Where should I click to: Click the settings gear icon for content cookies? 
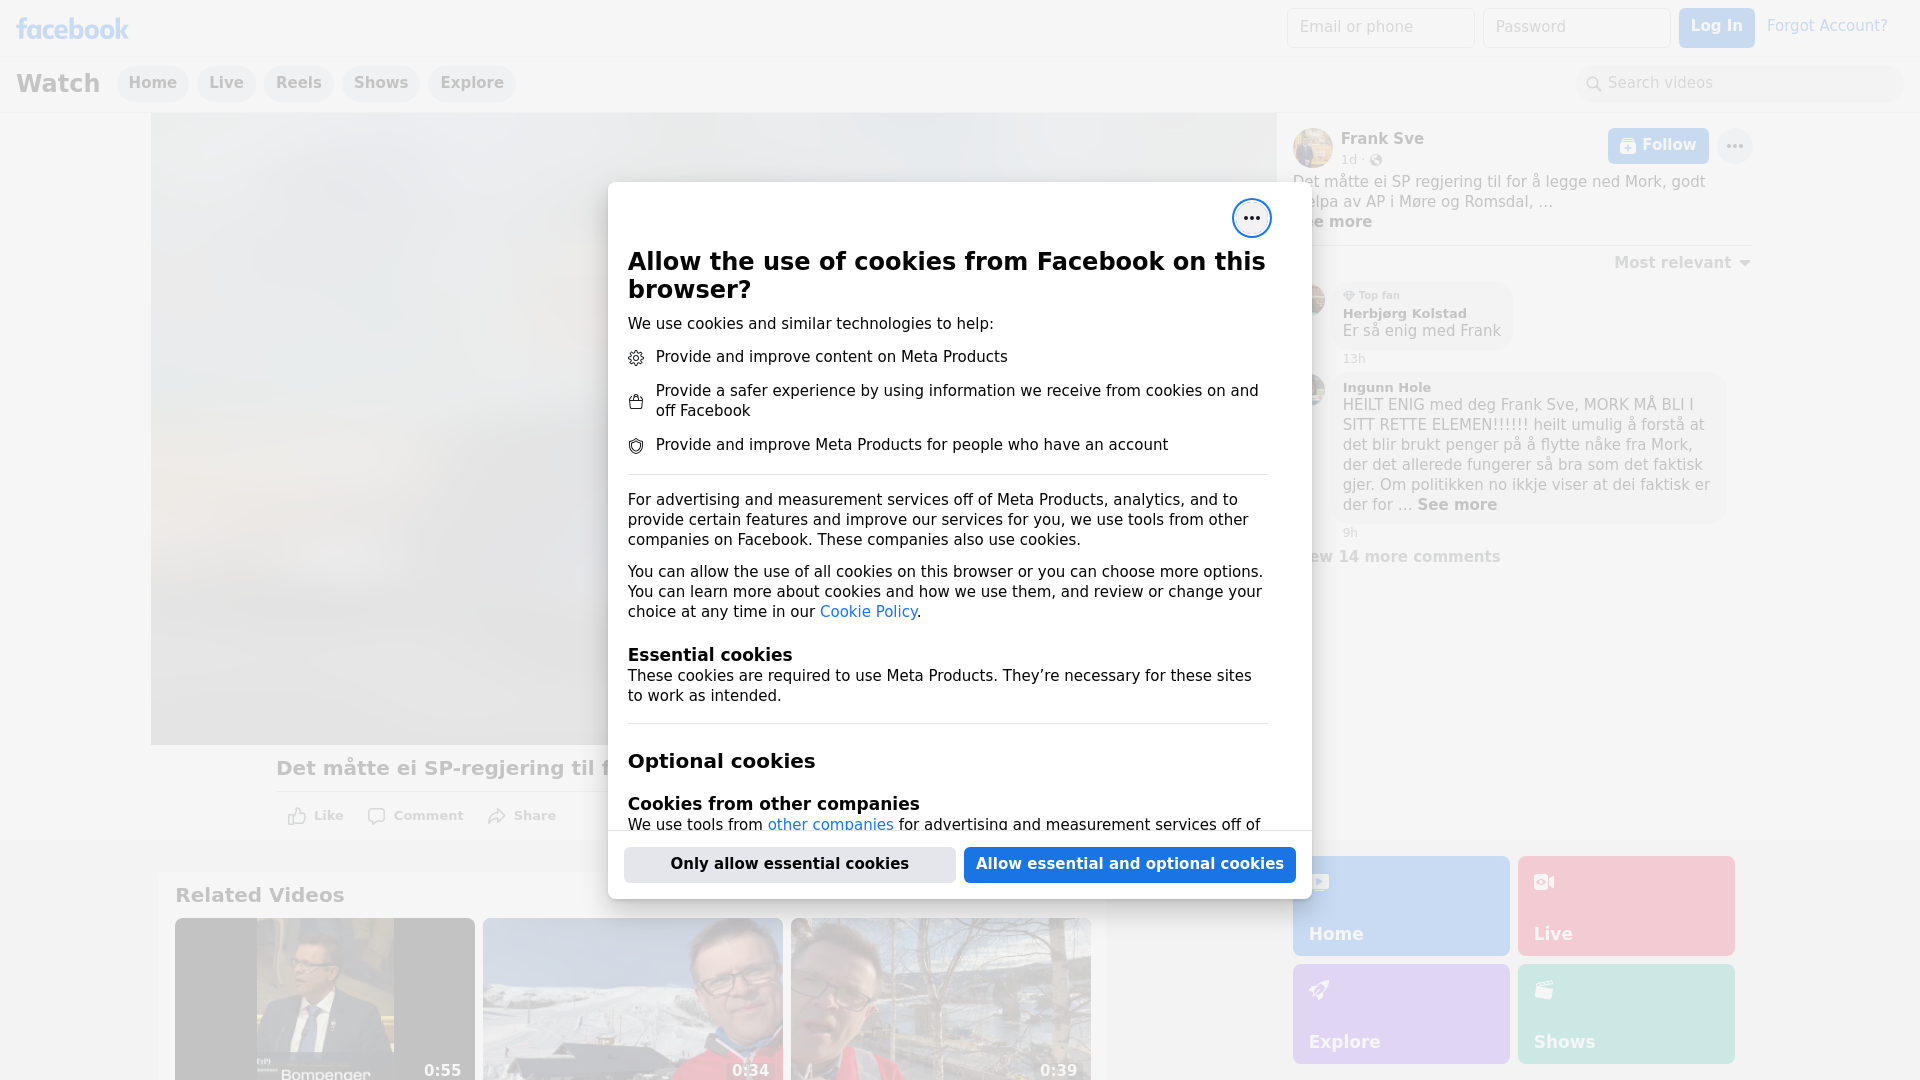coord(636,358)
